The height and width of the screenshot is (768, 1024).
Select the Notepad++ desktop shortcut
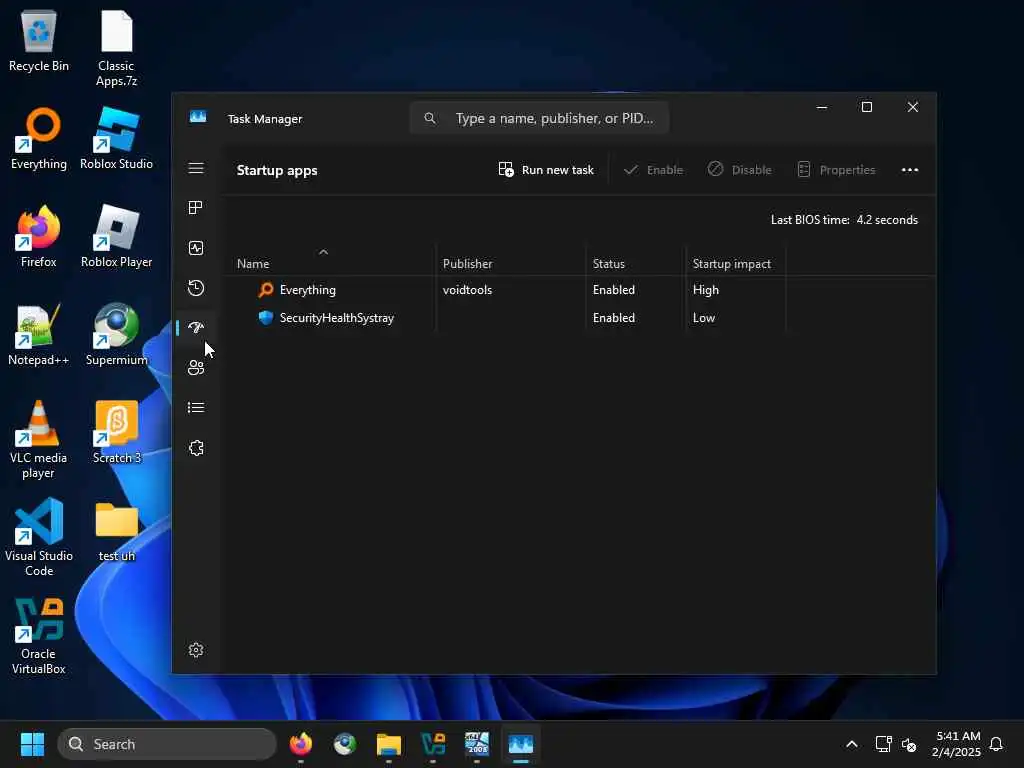click(x=39, y=334)
